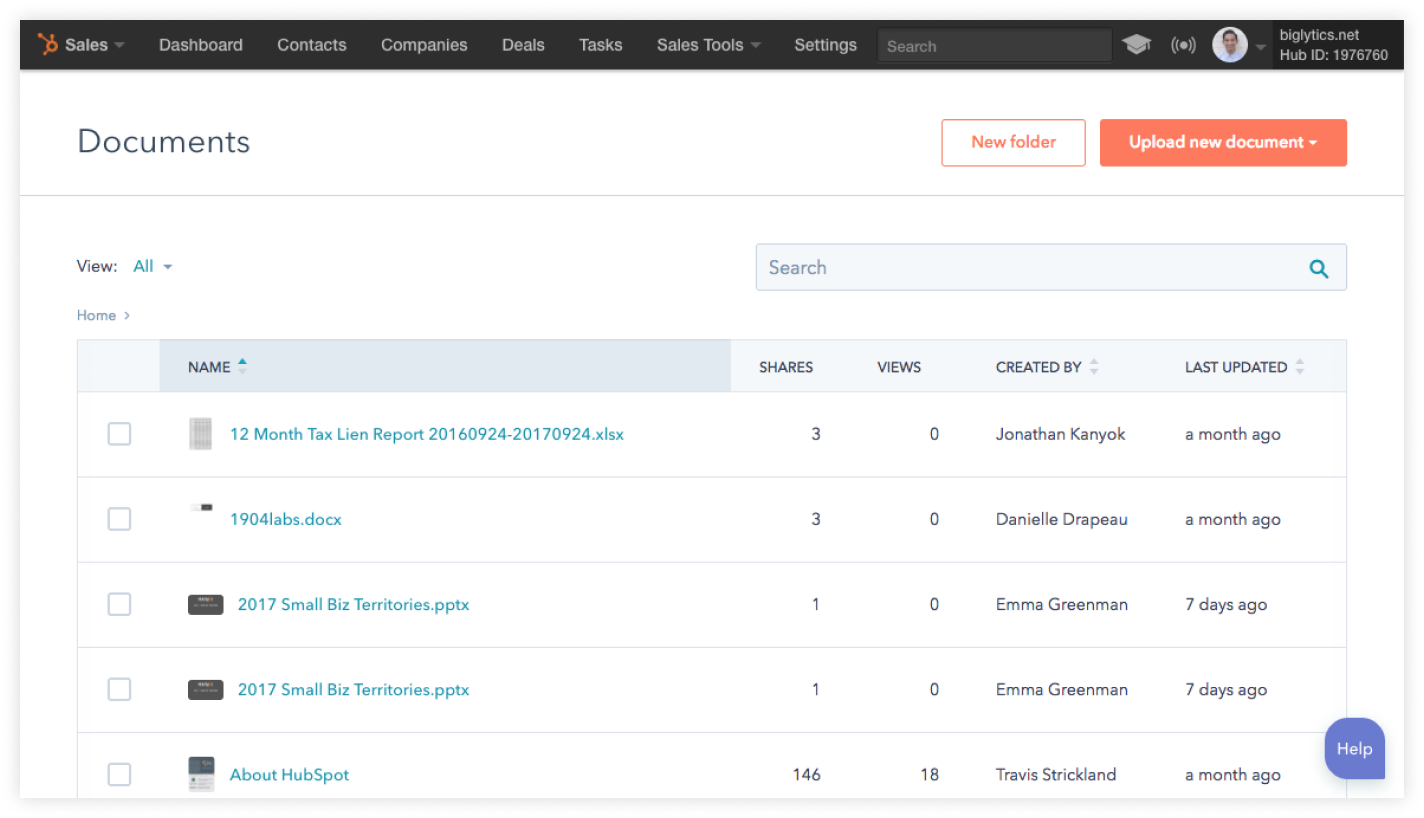Click the New folder button
The height and width of the screenshot is (818, 1424).
[1012, 143]
